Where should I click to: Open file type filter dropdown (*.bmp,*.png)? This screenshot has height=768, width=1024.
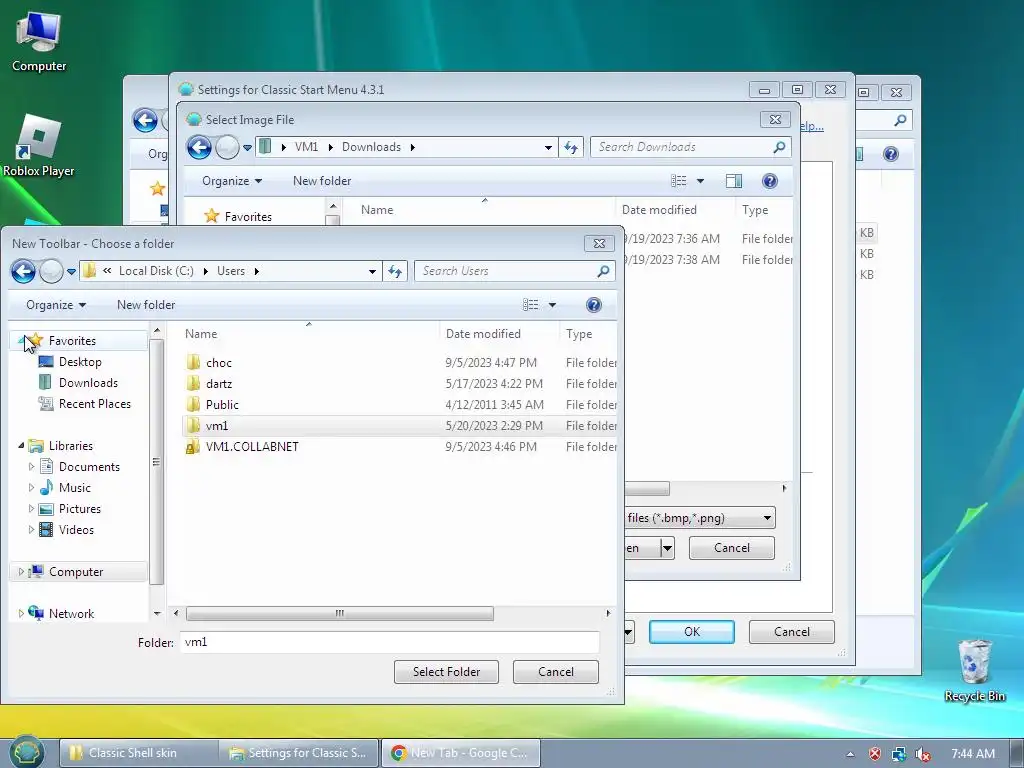767,518
